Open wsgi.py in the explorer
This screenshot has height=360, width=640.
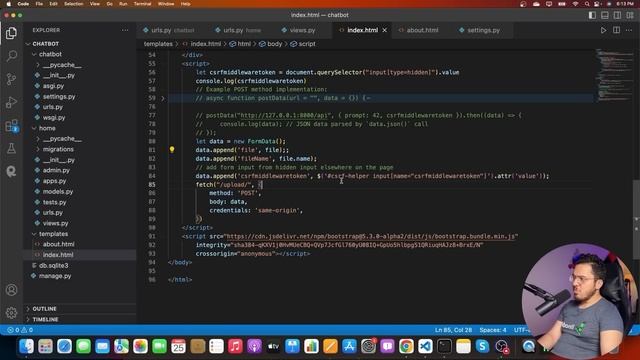54,118
